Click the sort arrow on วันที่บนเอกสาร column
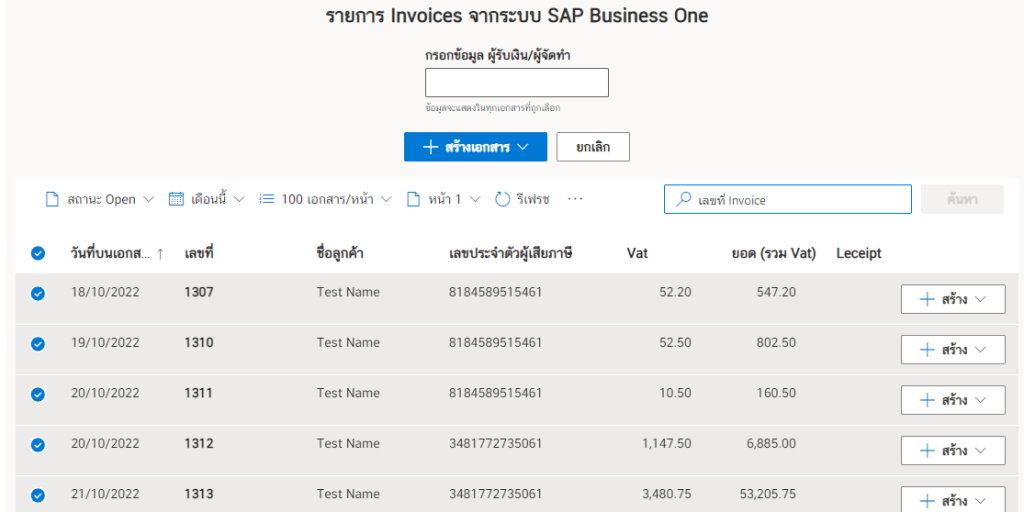 (160, 254)
